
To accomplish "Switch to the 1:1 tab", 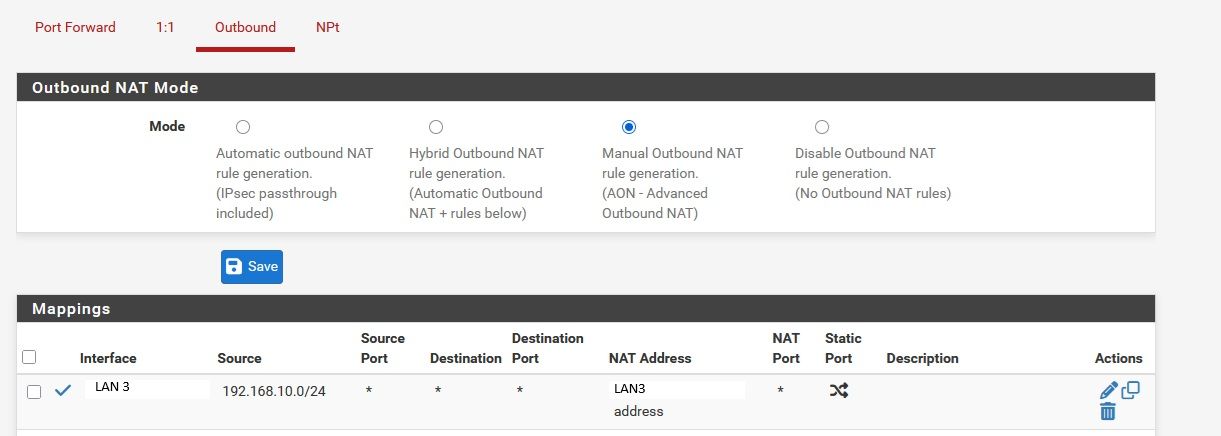I will click(165, 27).
